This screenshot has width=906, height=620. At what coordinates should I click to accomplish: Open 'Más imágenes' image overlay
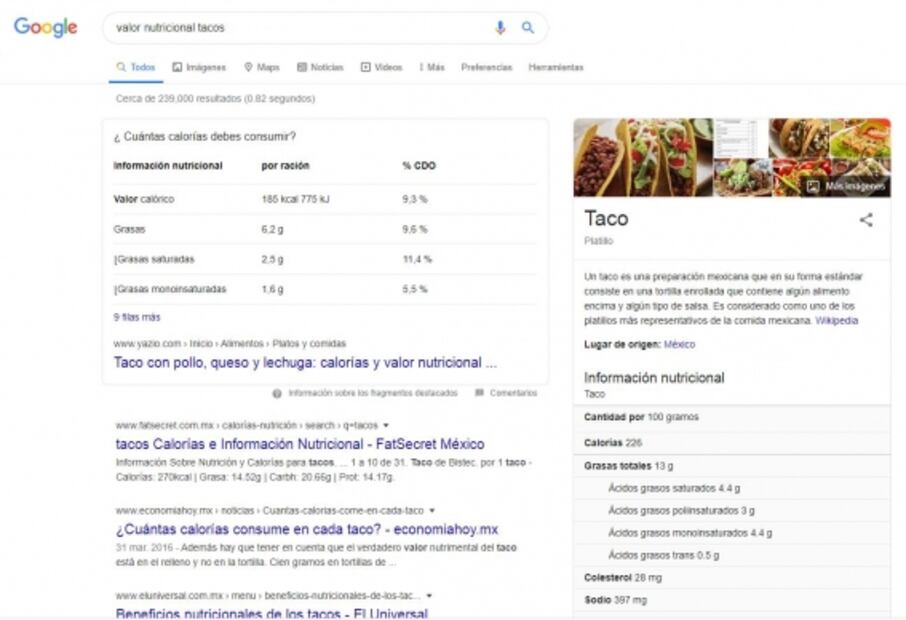point(848,186)
